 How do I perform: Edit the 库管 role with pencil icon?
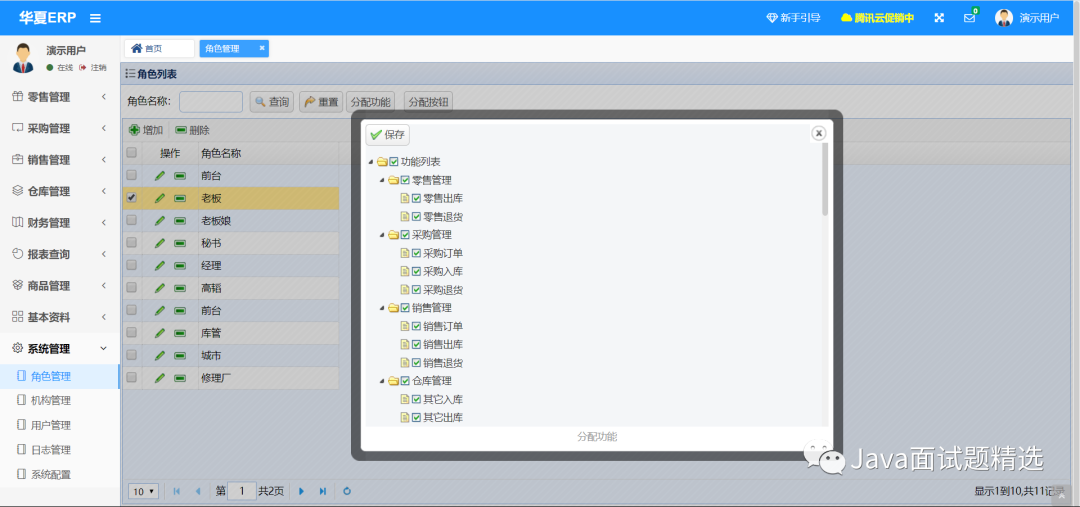[x=160, y=333]
